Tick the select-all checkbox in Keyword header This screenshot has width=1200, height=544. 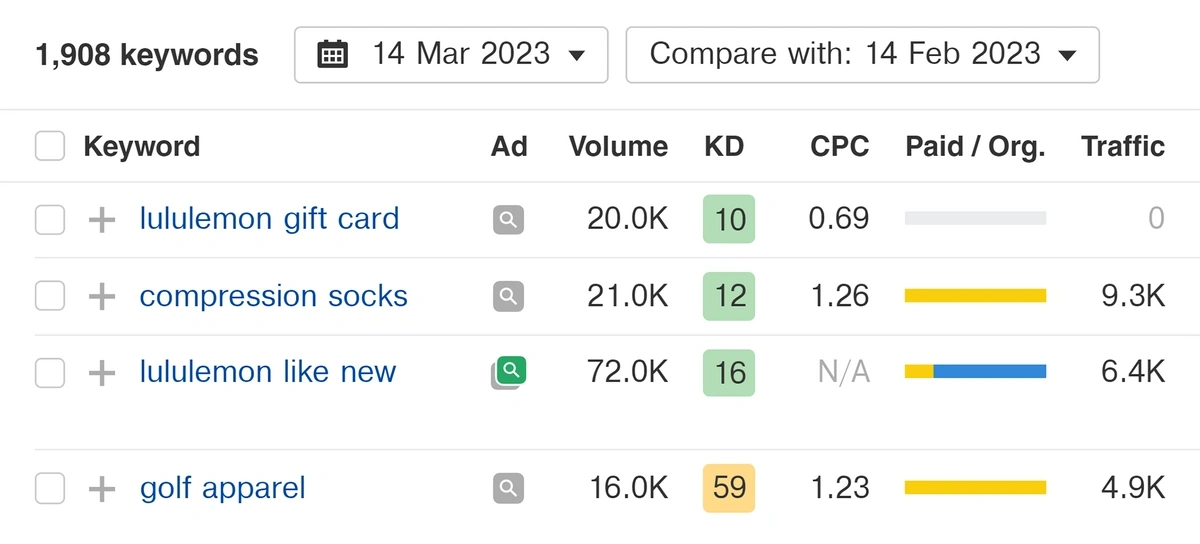pos(50,146)
